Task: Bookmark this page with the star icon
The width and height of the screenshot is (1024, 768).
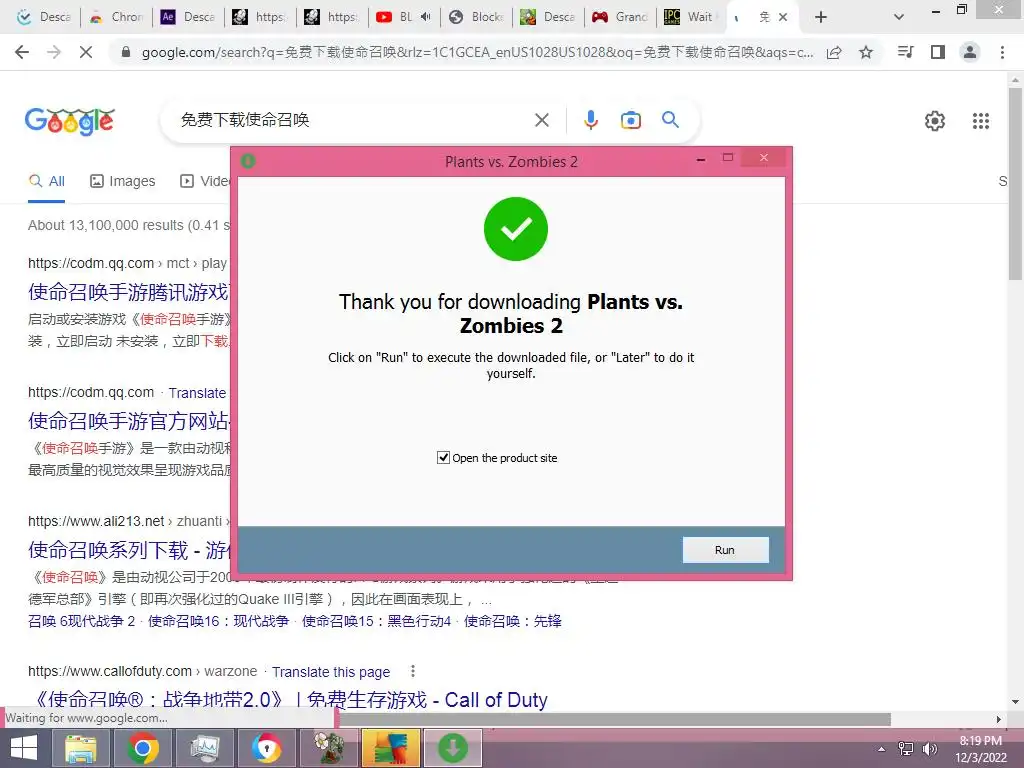Action: [866, 52]
